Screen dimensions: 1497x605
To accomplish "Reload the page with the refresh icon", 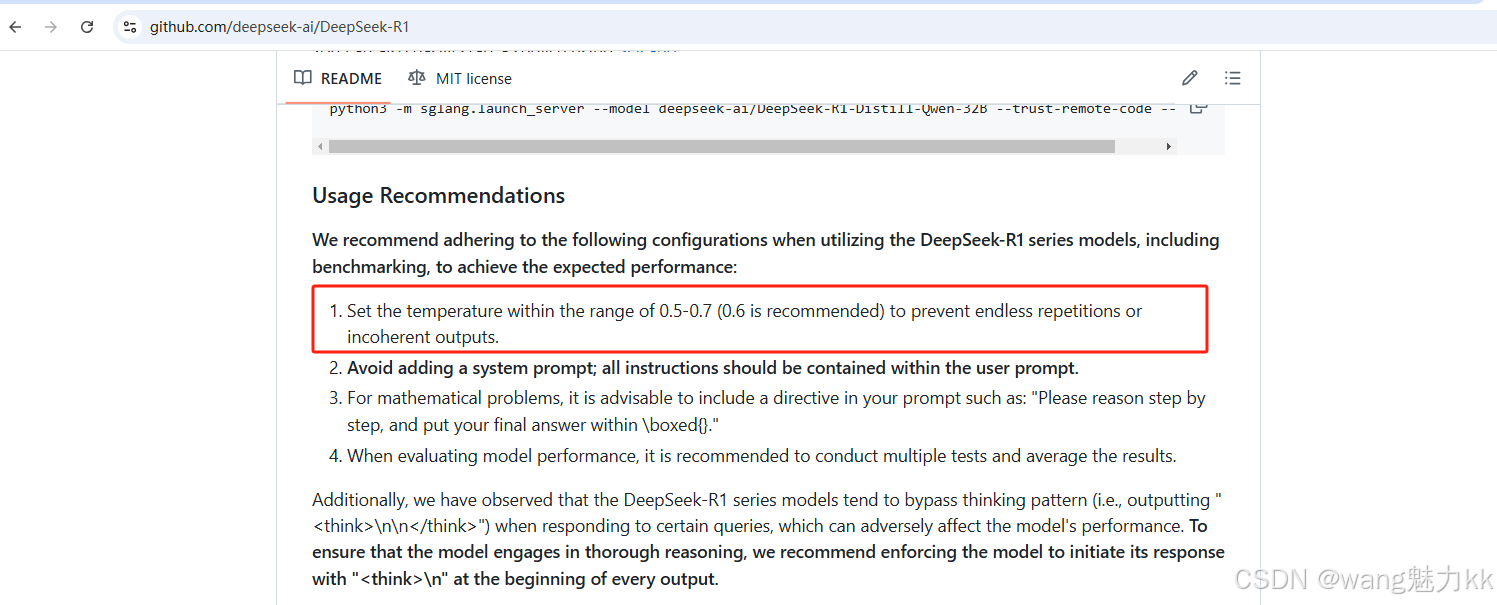I will (87, 27).
